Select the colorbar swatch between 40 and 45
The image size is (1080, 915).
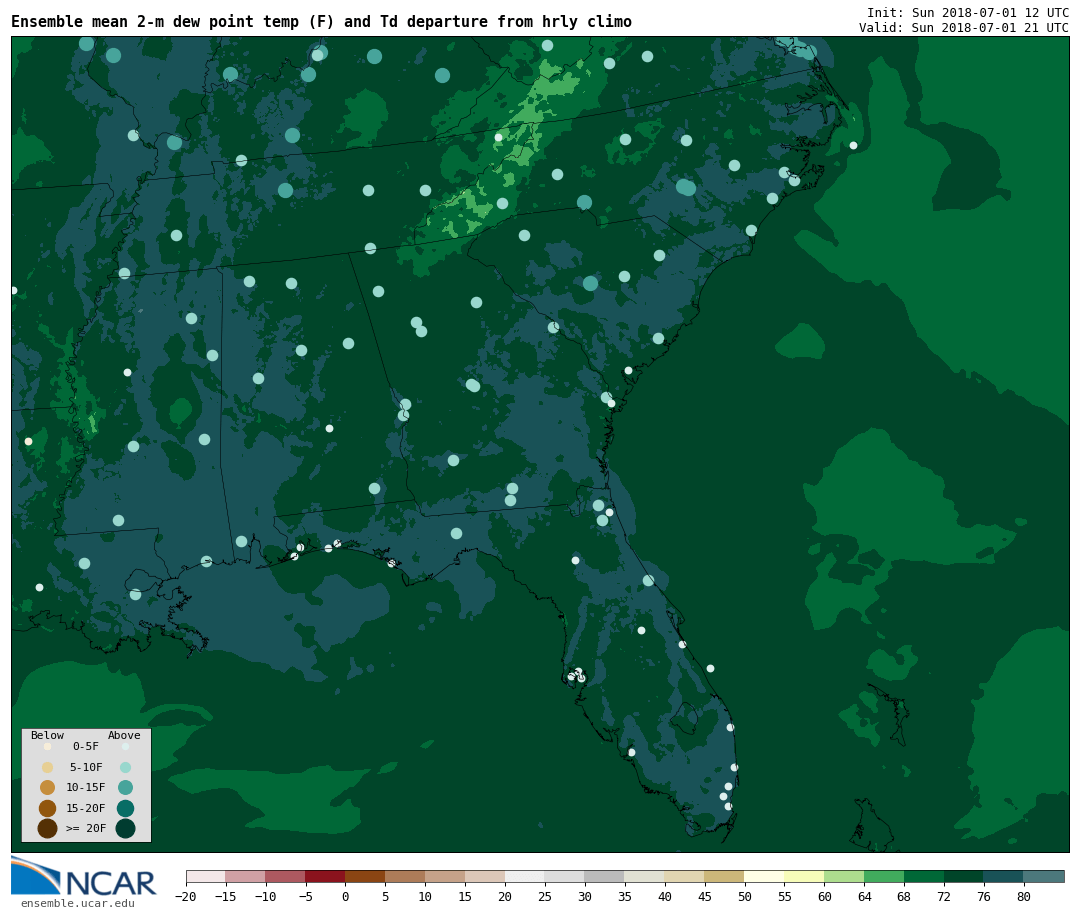(685, 876)
